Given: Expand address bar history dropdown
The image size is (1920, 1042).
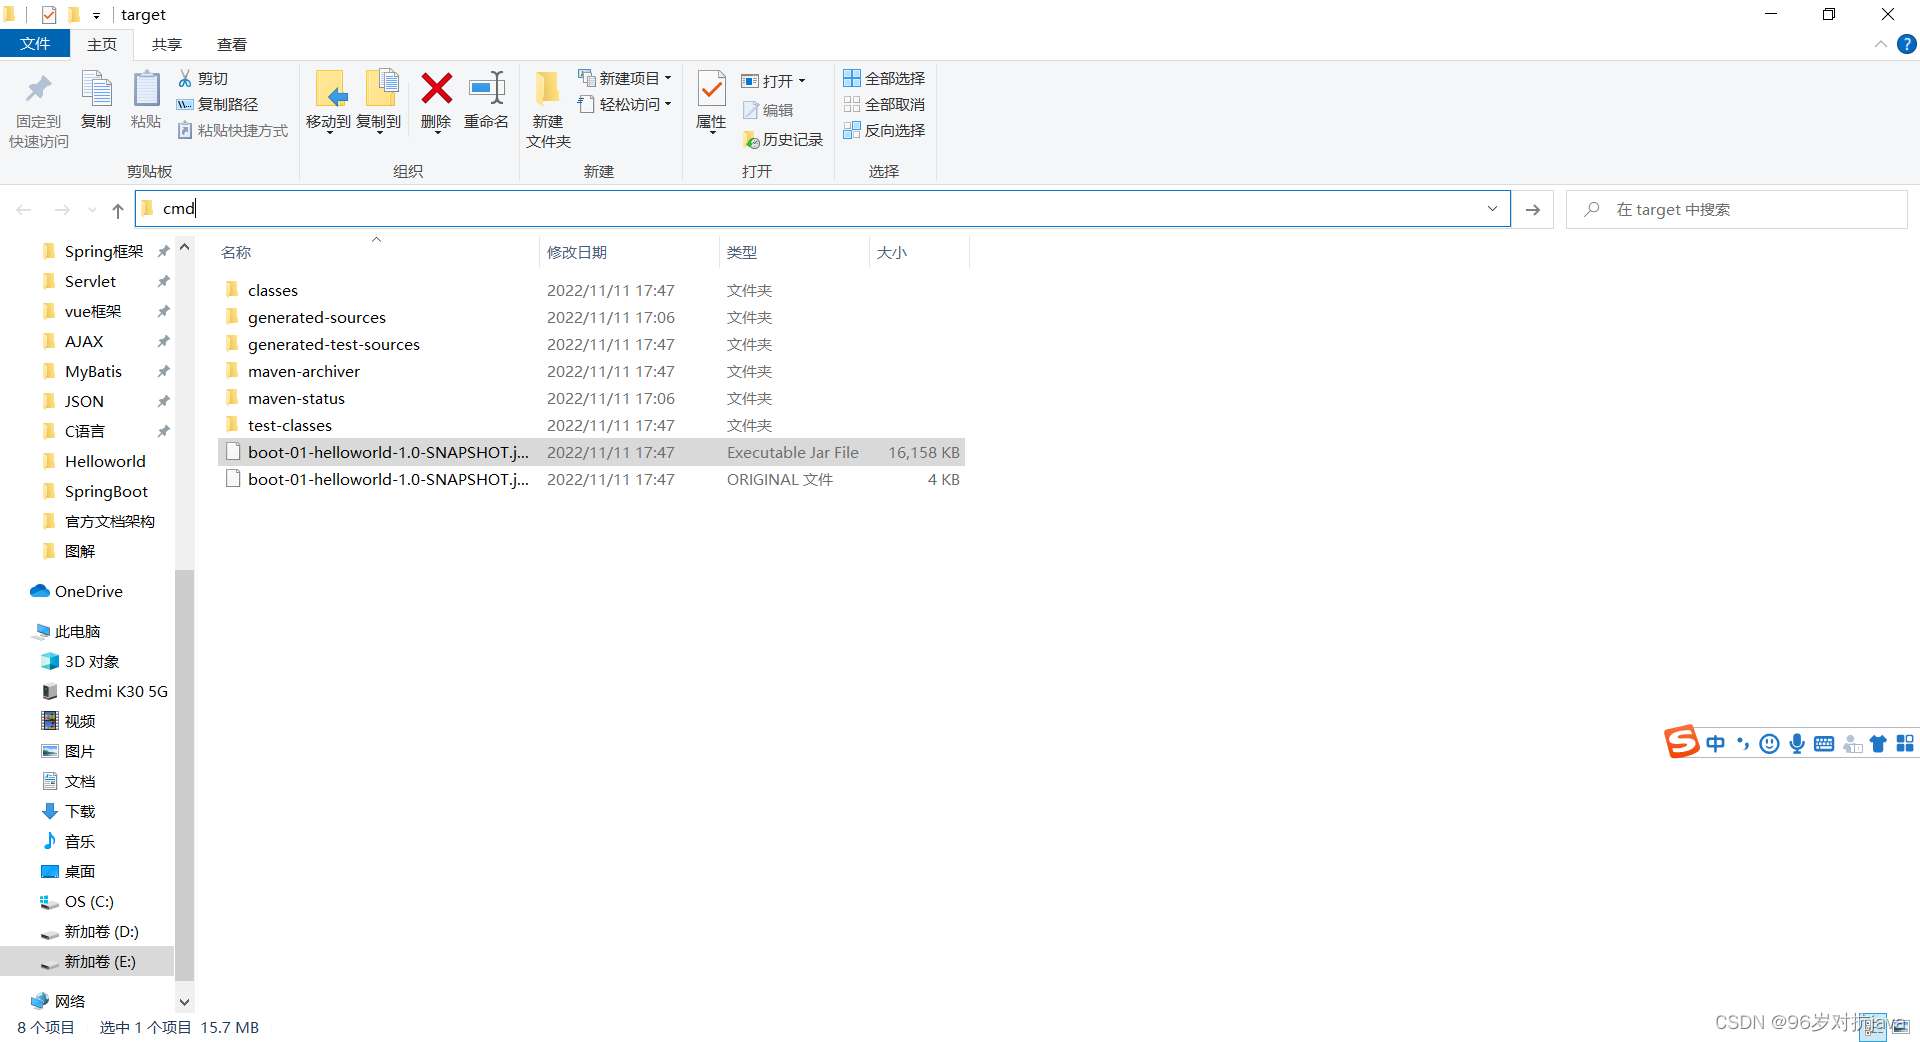Looking at the screenshot, I should tap(1492, 209).
